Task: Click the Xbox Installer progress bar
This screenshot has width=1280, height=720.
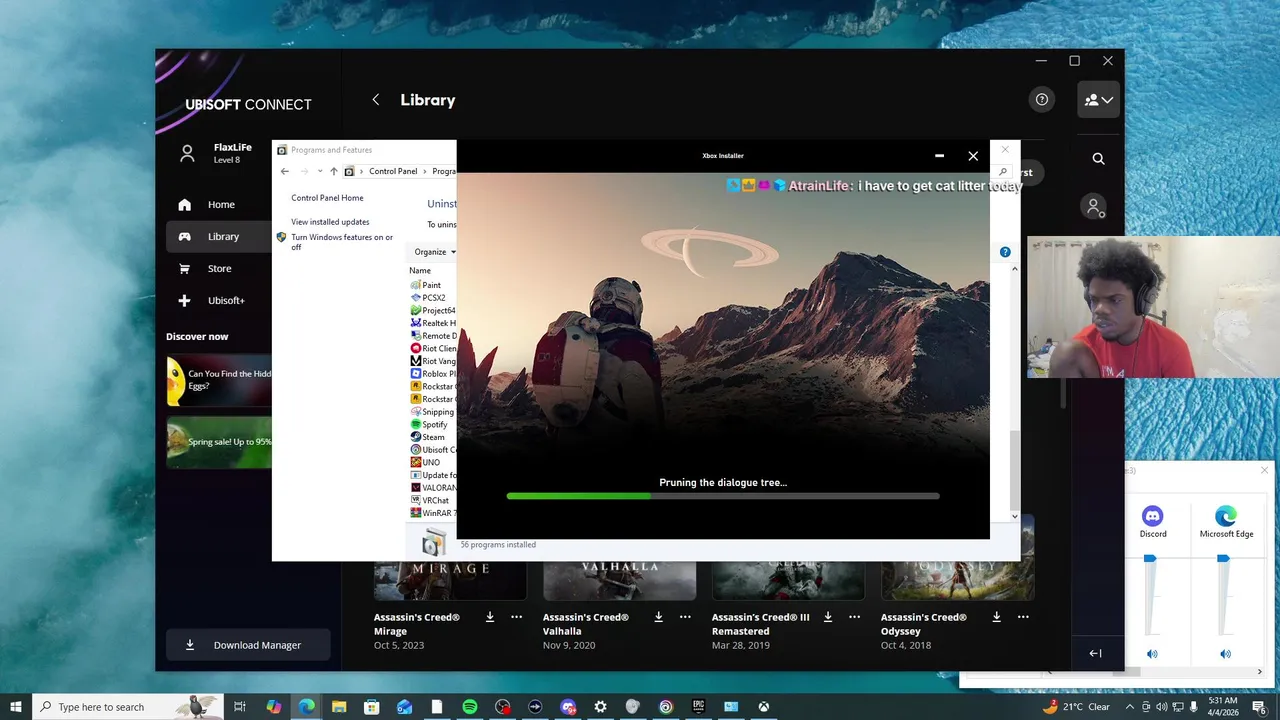Action: point(723,496)
